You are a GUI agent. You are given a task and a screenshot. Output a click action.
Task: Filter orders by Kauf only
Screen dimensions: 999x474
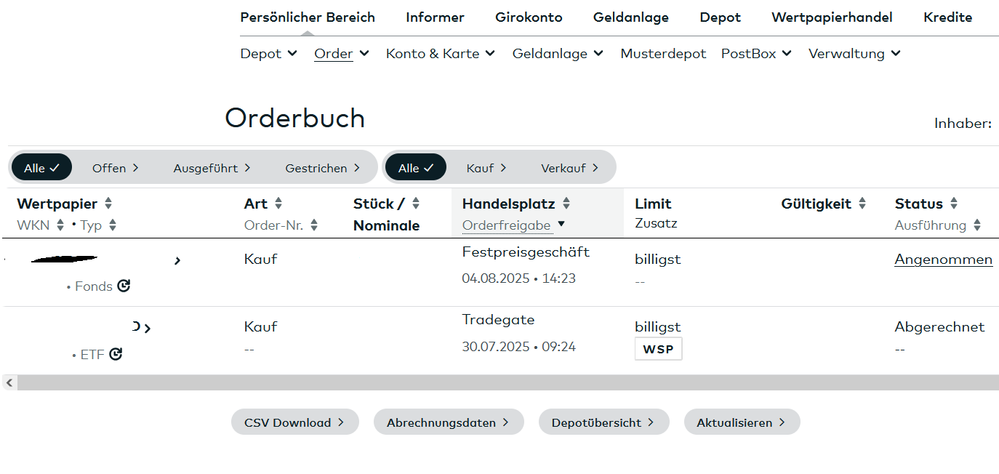coord(487,168)
